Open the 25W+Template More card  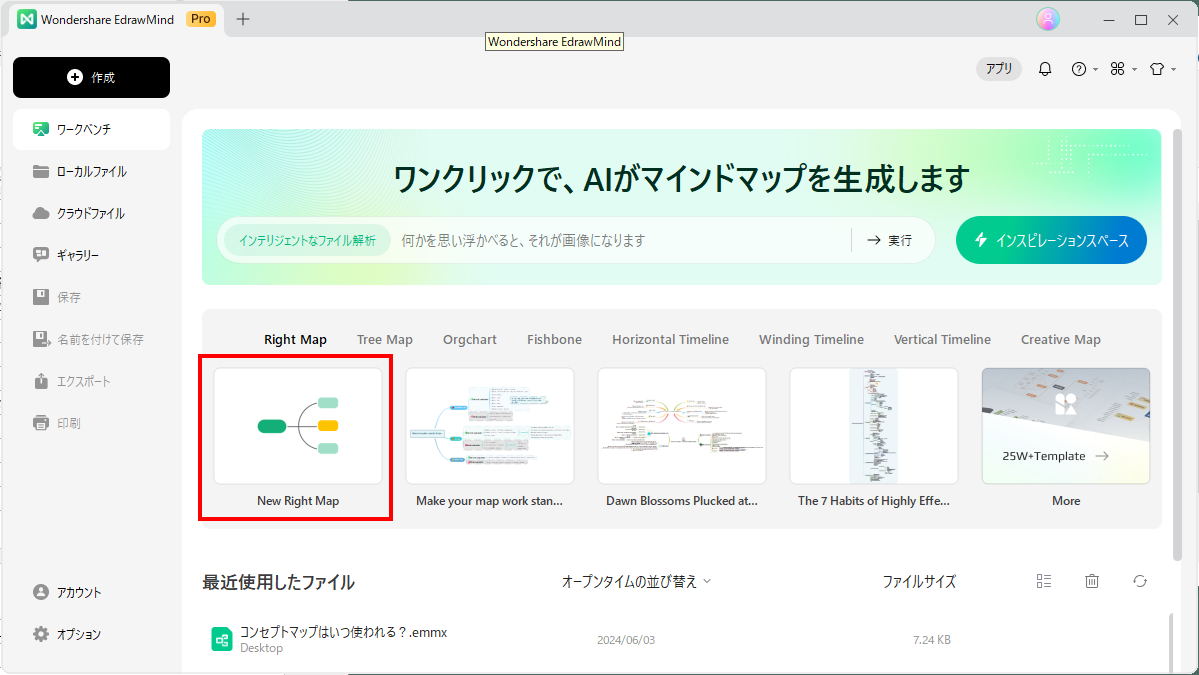tap(1066, 426)
